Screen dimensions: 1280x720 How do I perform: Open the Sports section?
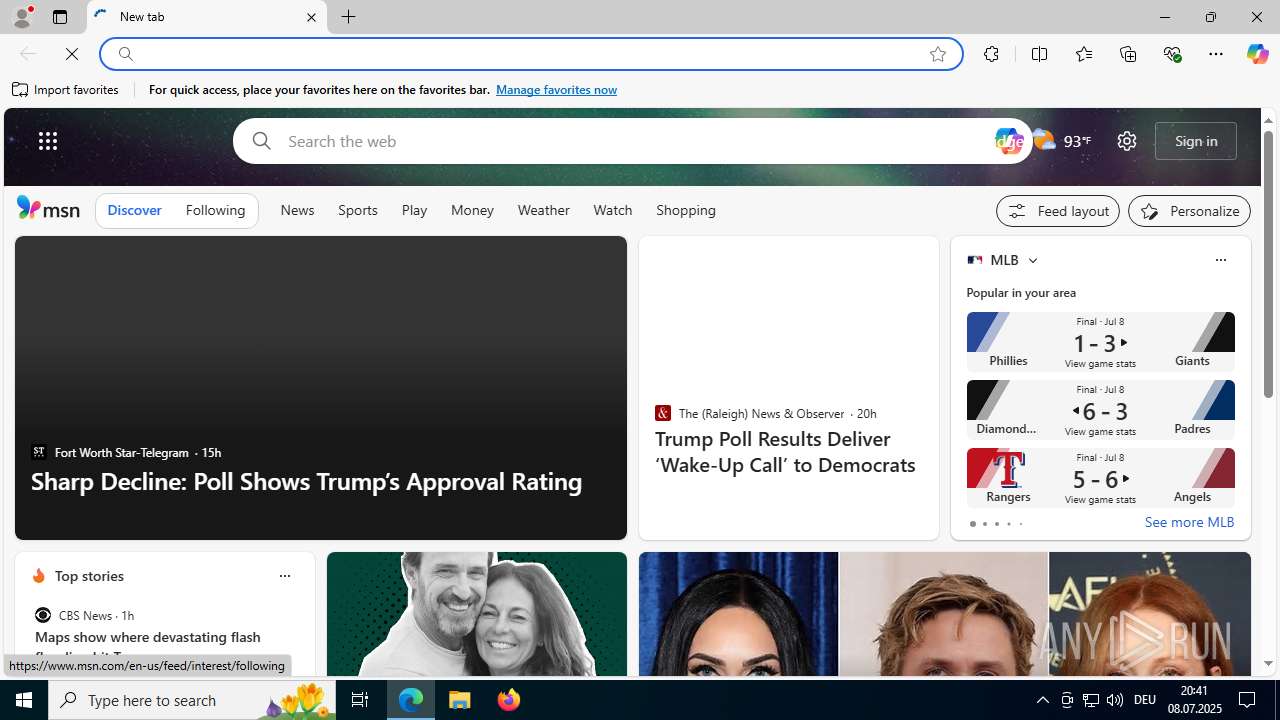click(x=358, y=210)
